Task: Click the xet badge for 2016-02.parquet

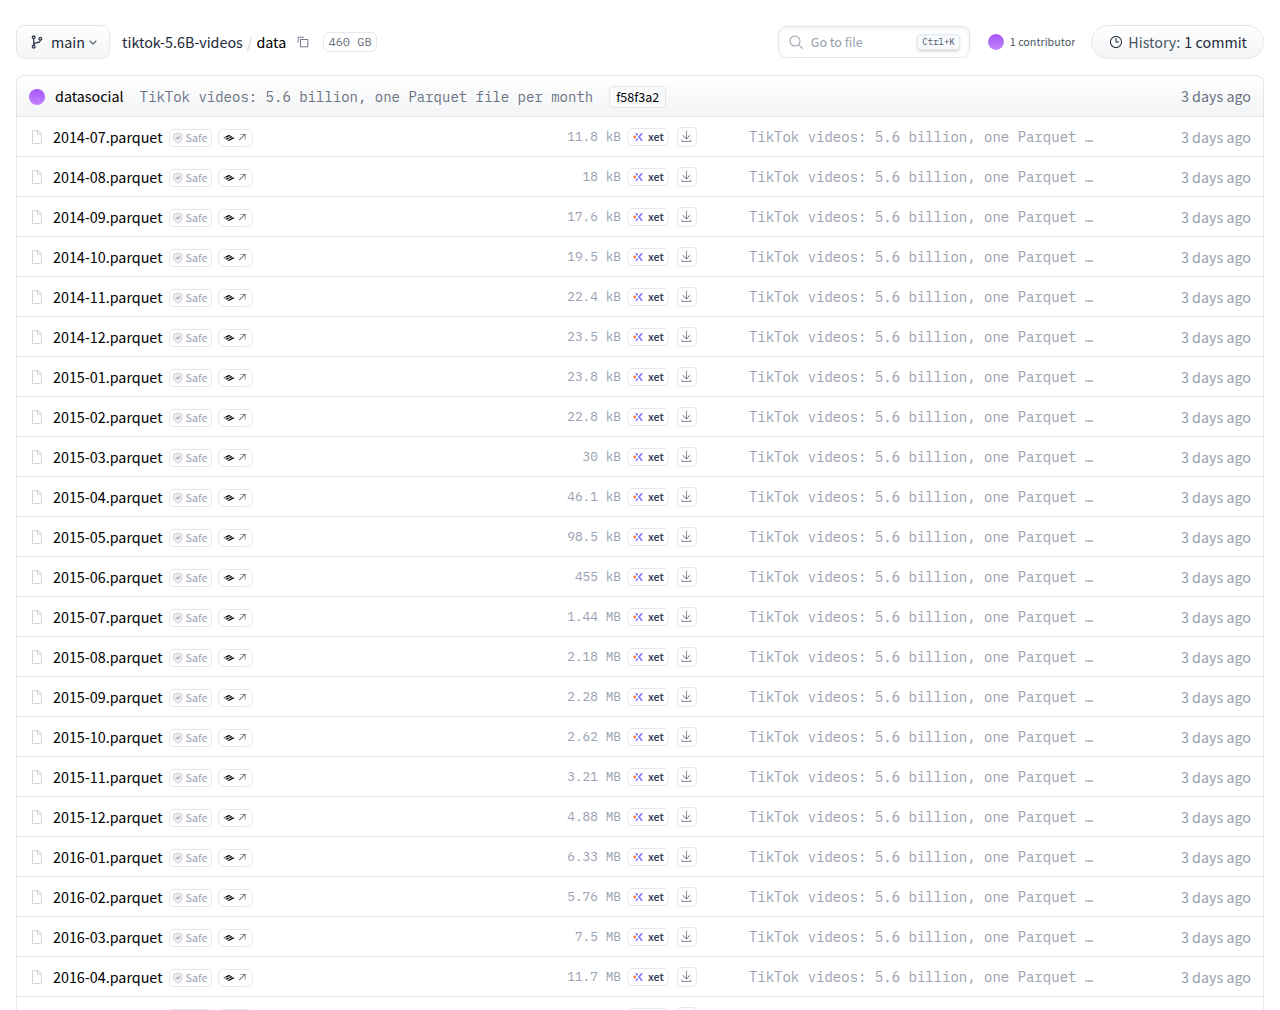Action: pos(648,897)
